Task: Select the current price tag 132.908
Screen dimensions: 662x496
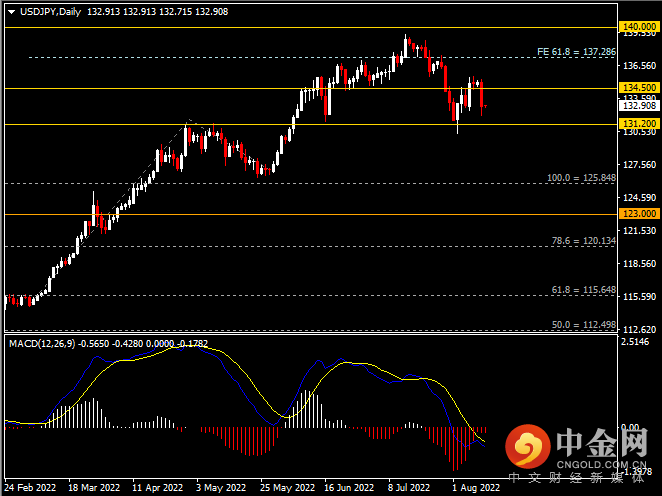Action: (639, 106)
